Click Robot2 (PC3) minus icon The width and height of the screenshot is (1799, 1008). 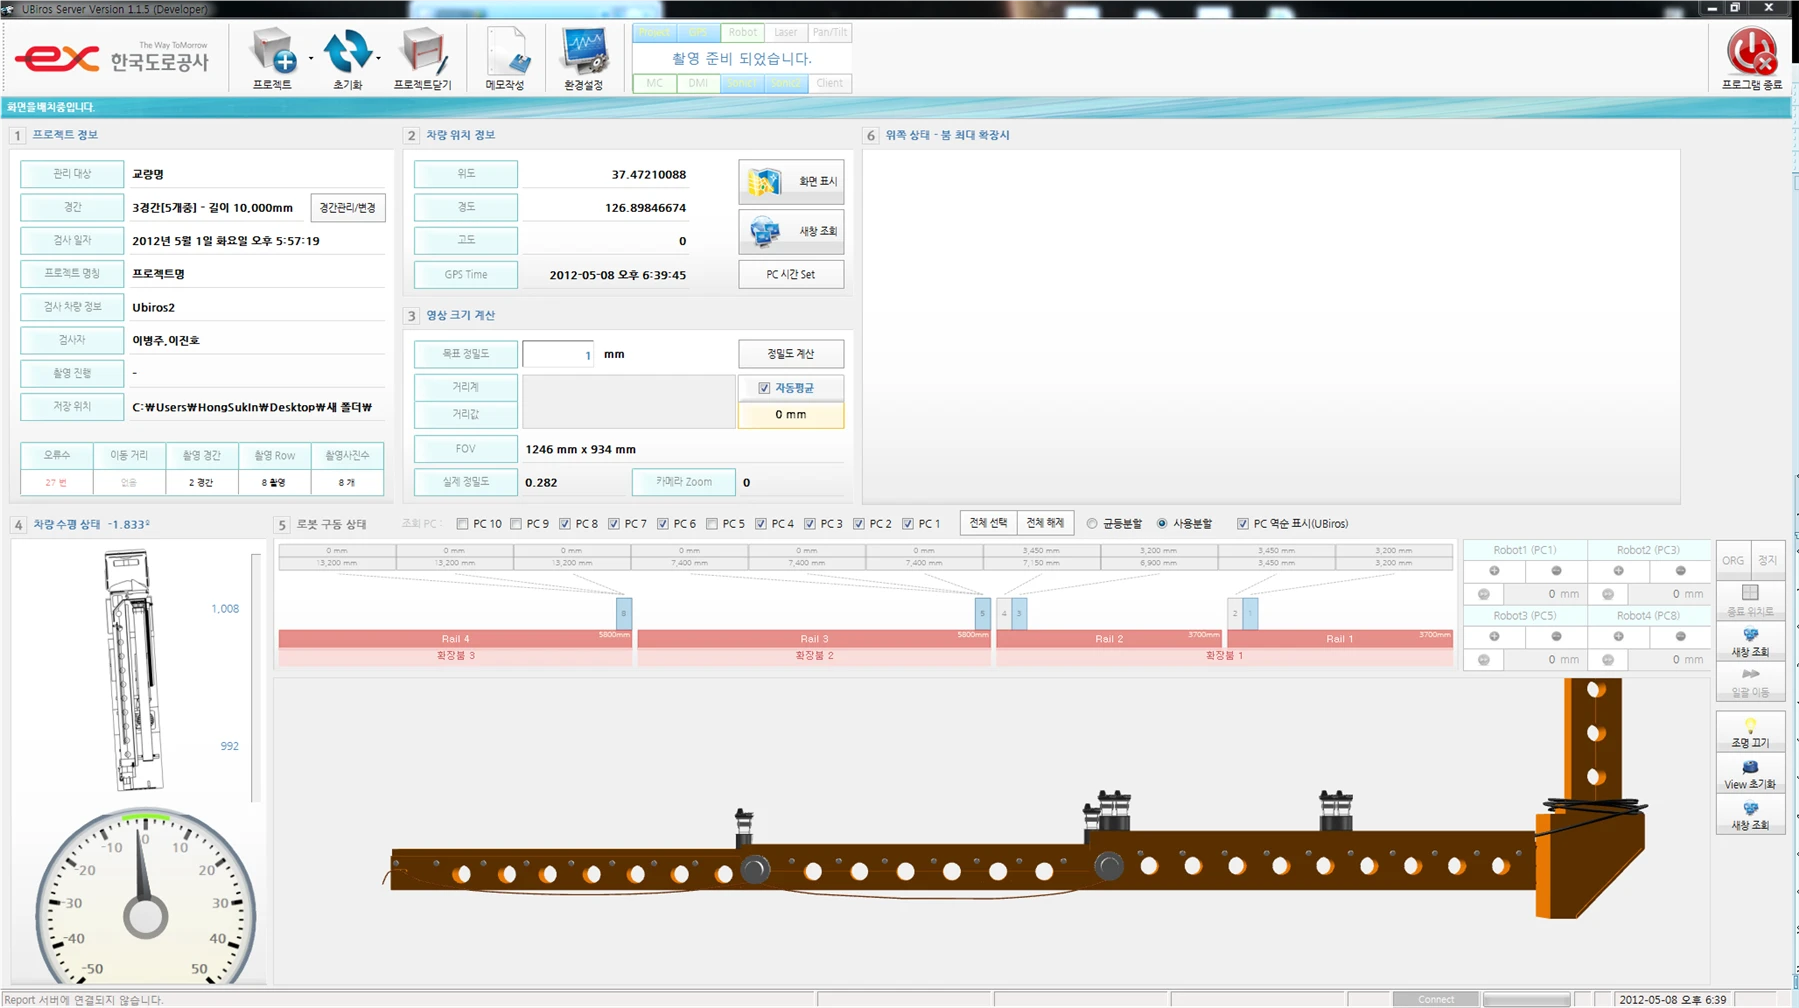1680,571
